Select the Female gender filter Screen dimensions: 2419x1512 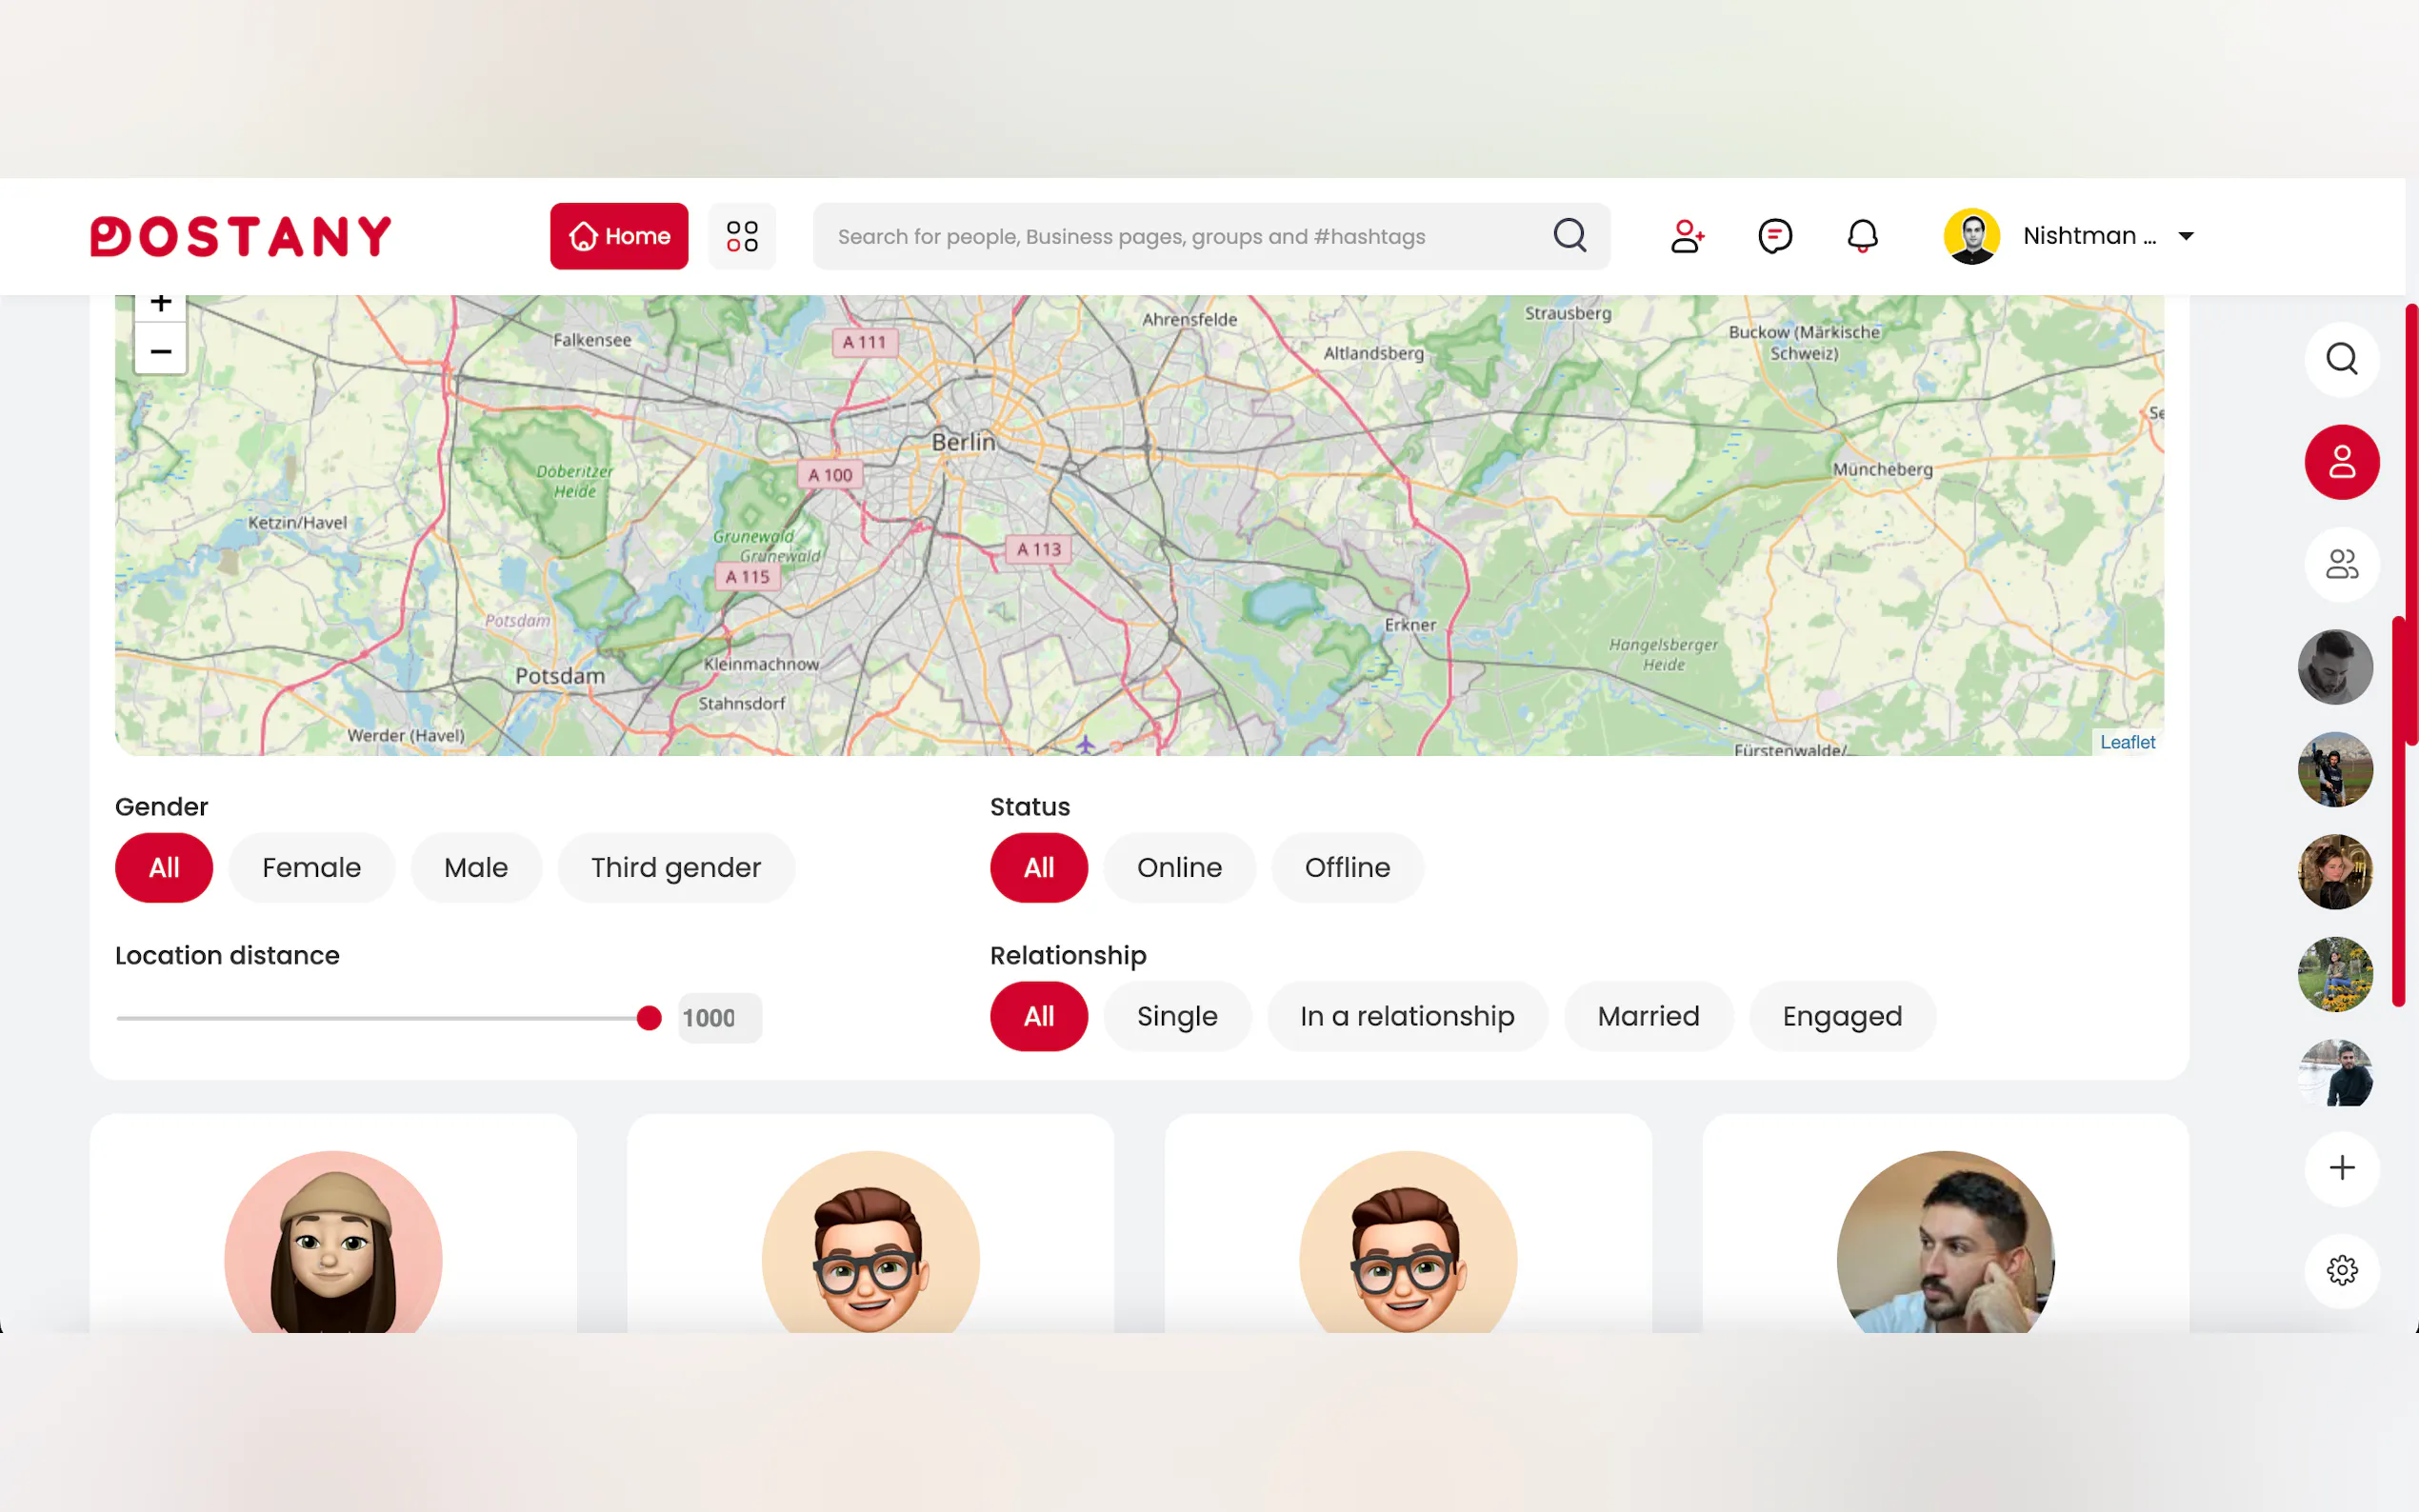311,868
